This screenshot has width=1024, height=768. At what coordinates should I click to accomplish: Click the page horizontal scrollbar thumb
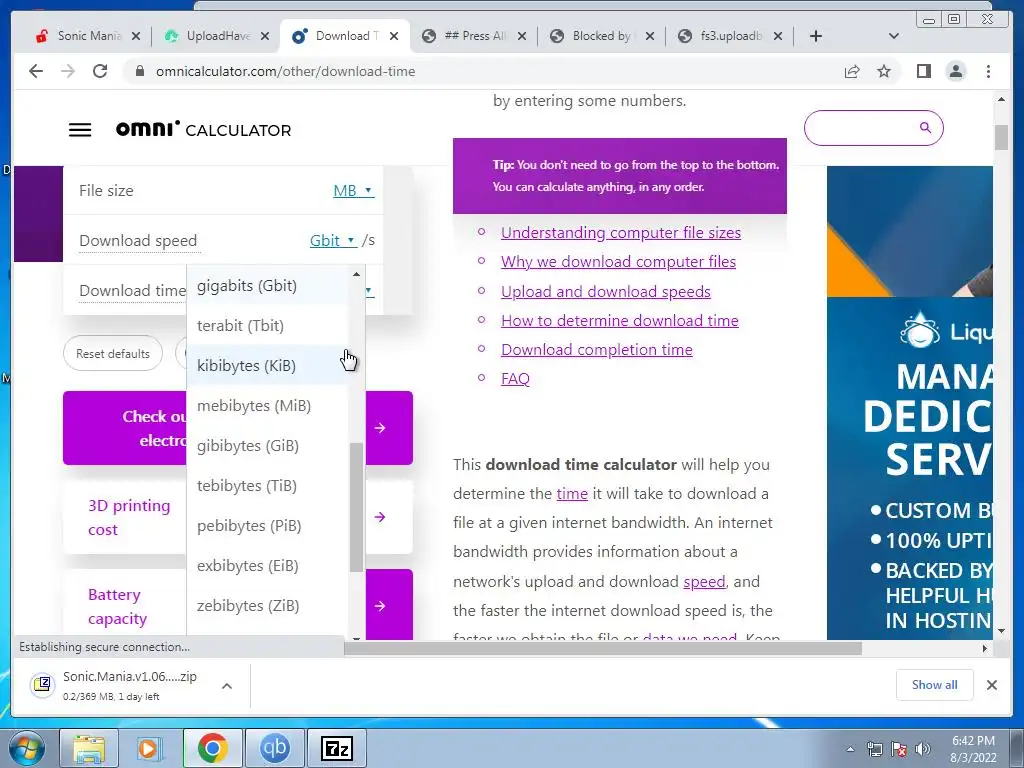[603, 648]
